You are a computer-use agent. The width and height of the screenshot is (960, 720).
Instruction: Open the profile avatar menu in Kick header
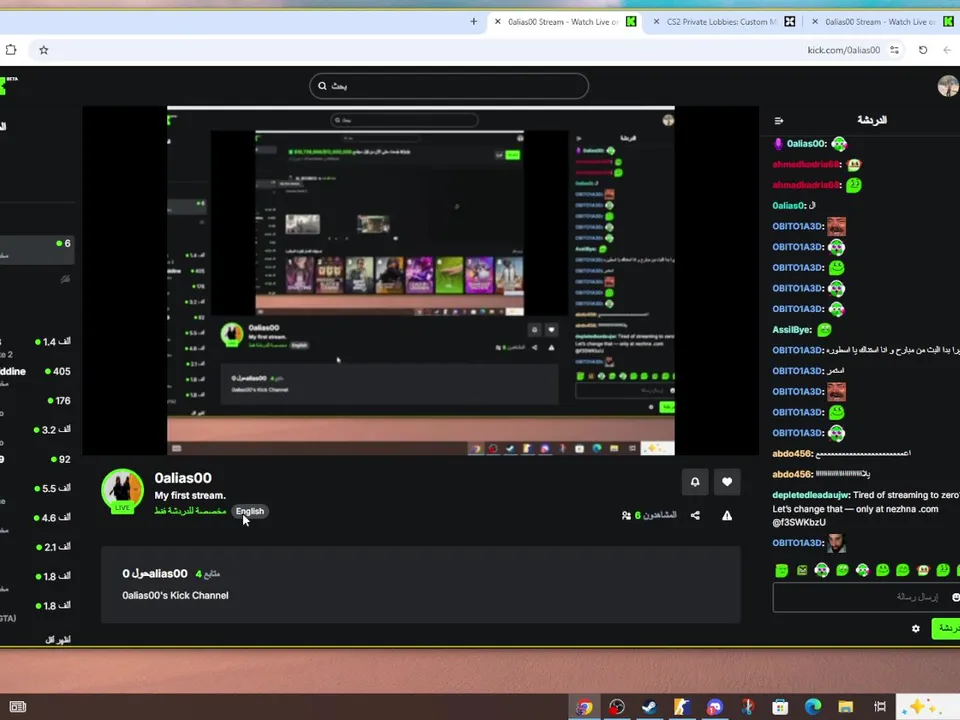(948, 86)
